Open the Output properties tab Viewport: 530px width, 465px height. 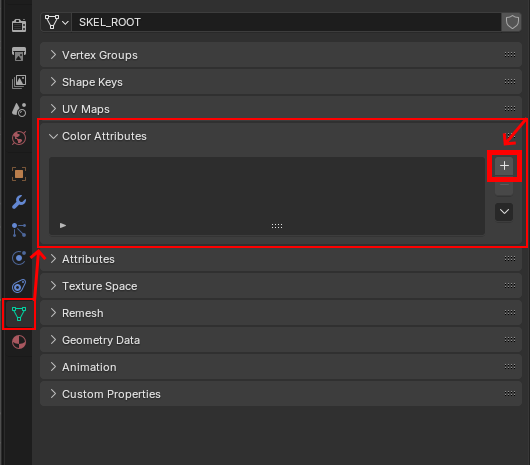(19, 54)
